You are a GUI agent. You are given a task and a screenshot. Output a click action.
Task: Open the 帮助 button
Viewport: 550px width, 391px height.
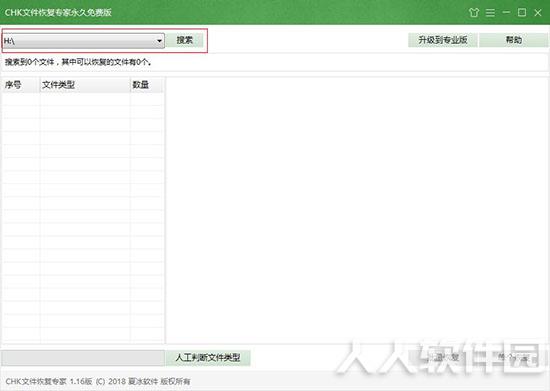pos(514,40)
